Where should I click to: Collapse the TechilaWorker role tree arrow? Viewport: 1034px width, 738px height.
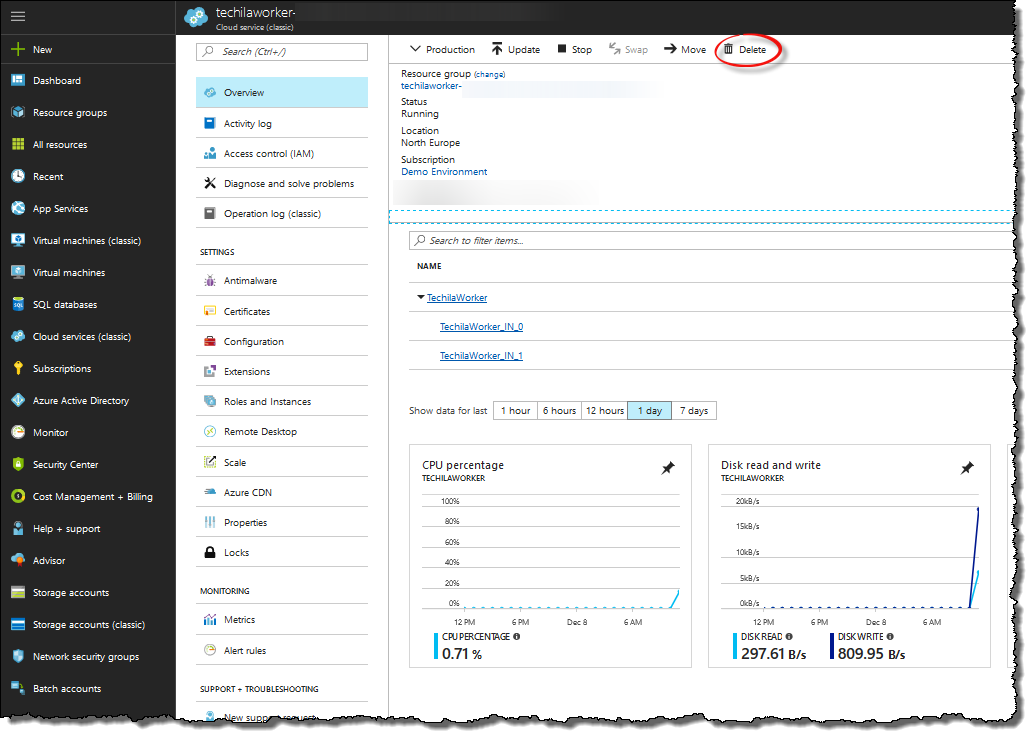coord(421,297)
